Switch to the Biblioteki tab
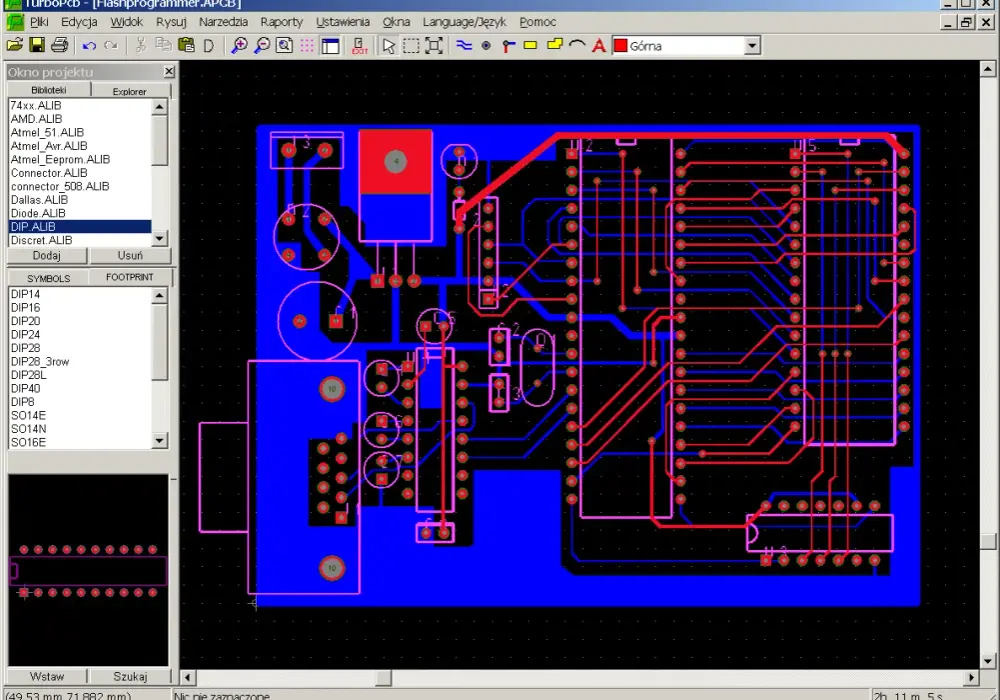Viewport: 1000px width, 700px height. tap(48, 90)
